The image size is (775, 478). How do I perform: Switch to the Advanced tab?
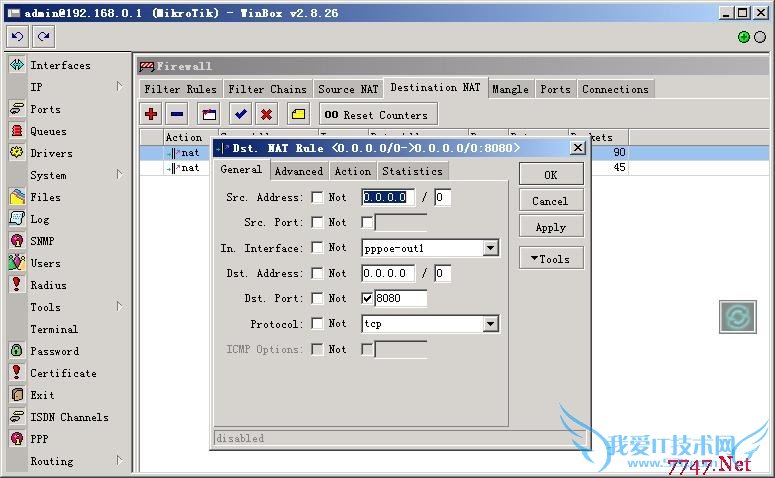click(x=298, y=171)
